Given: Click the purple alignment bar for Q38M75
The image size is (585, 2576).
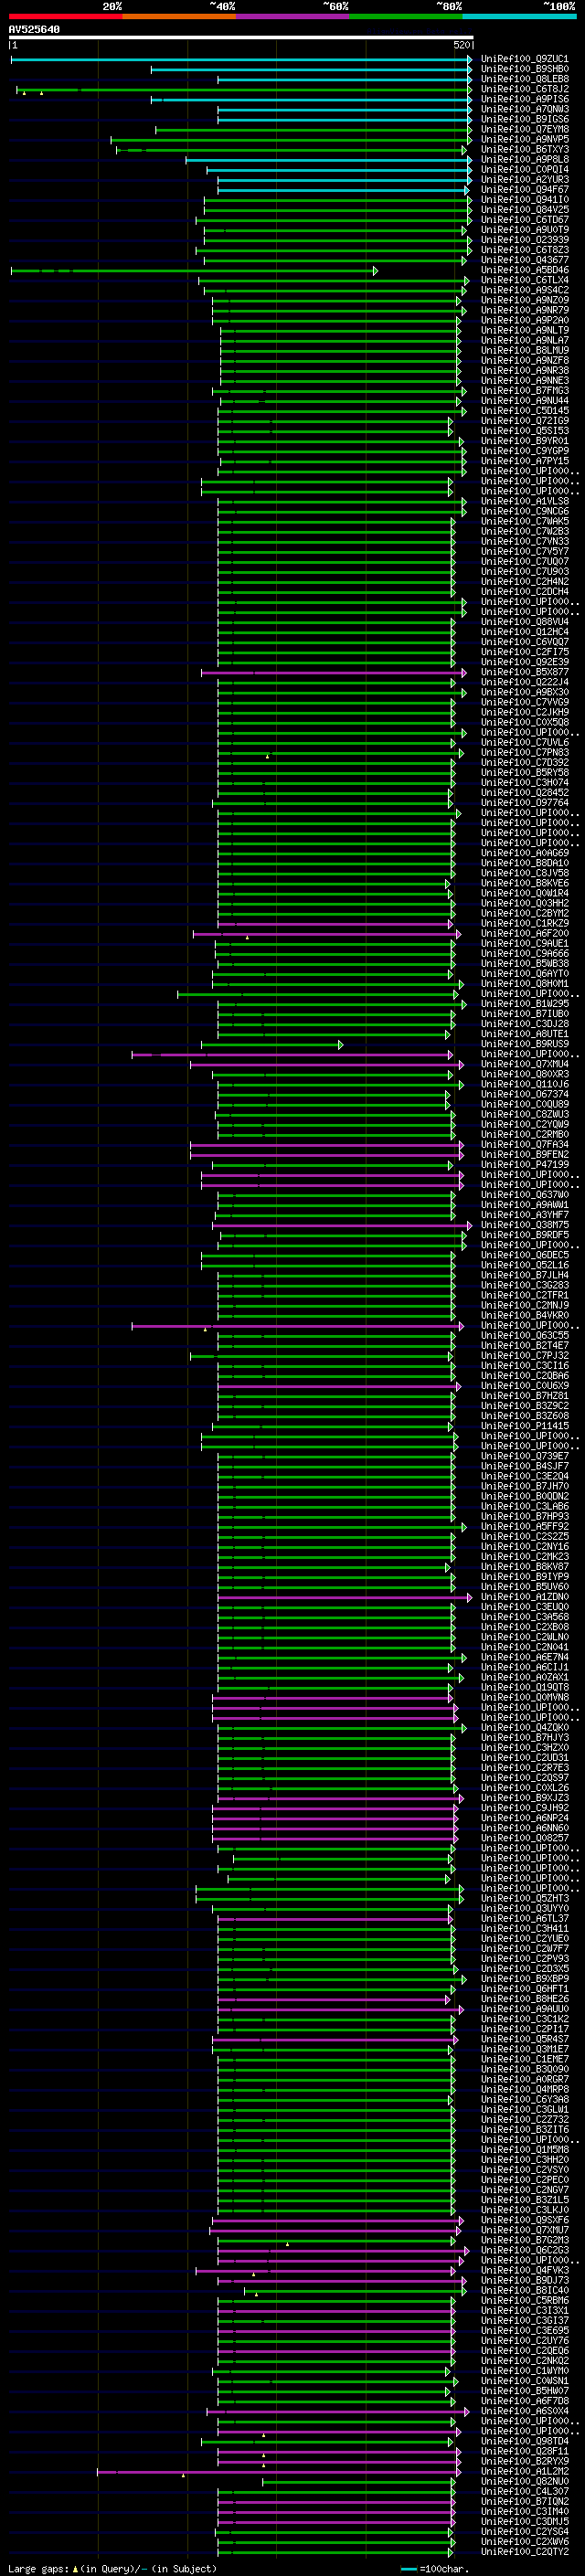Looking at the screenshot, I should click(342, 1225).
